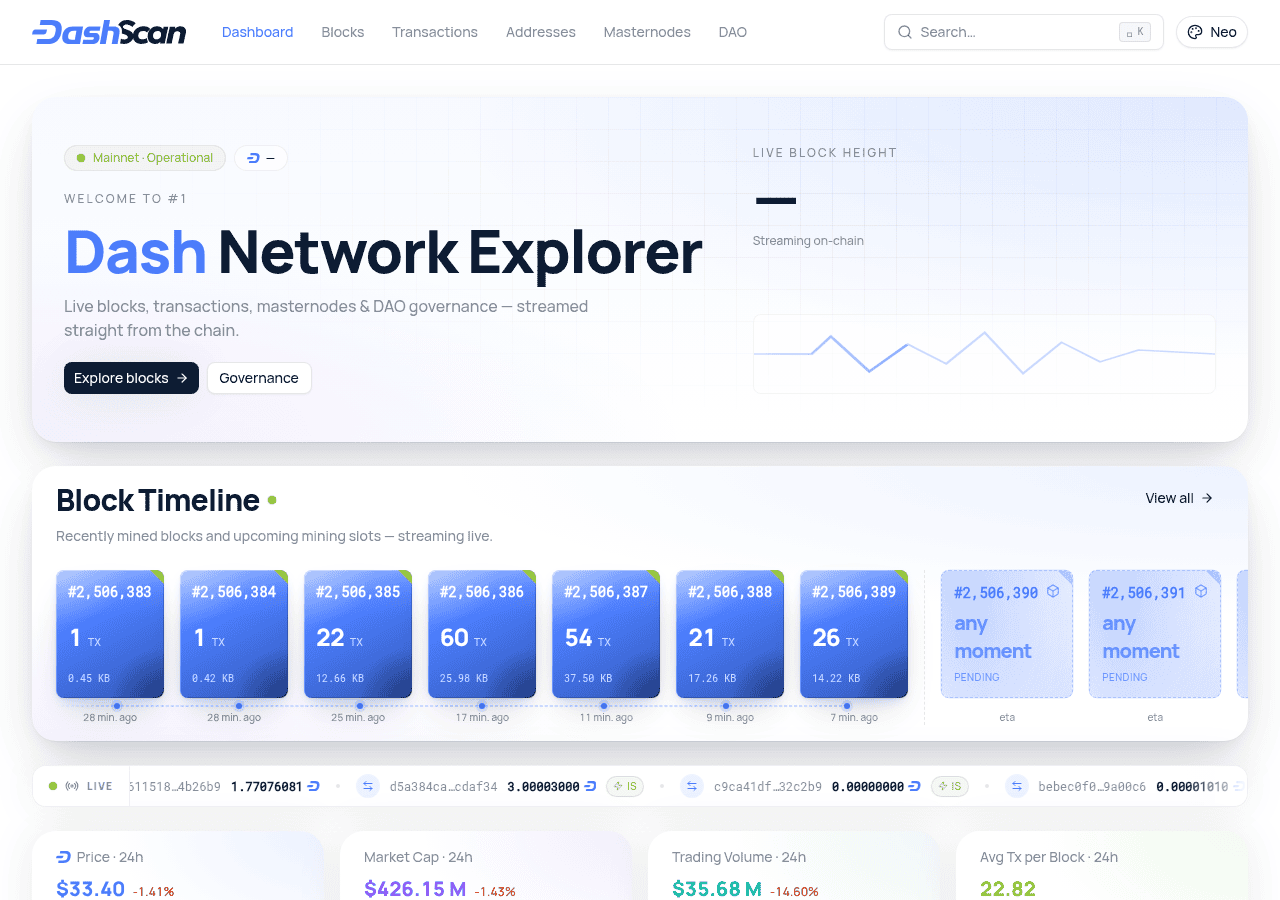Click the LIVE BLOCK HEIGHT label

[x=825, y=153]
